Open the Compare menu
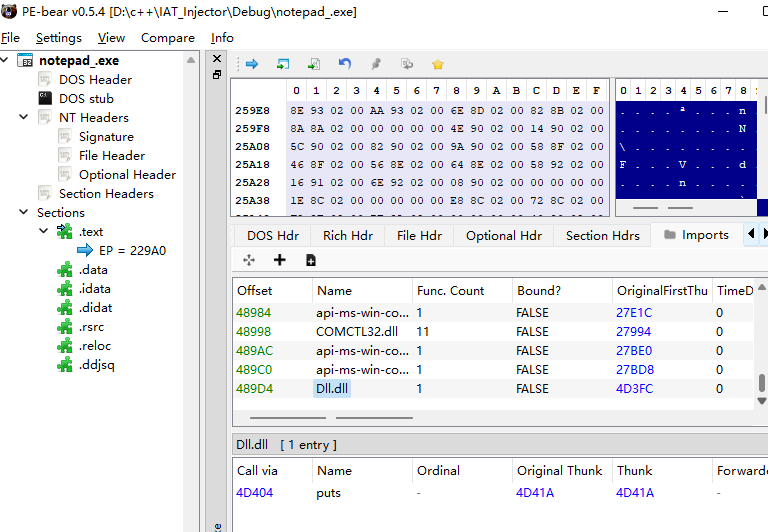 coord(168,38)
